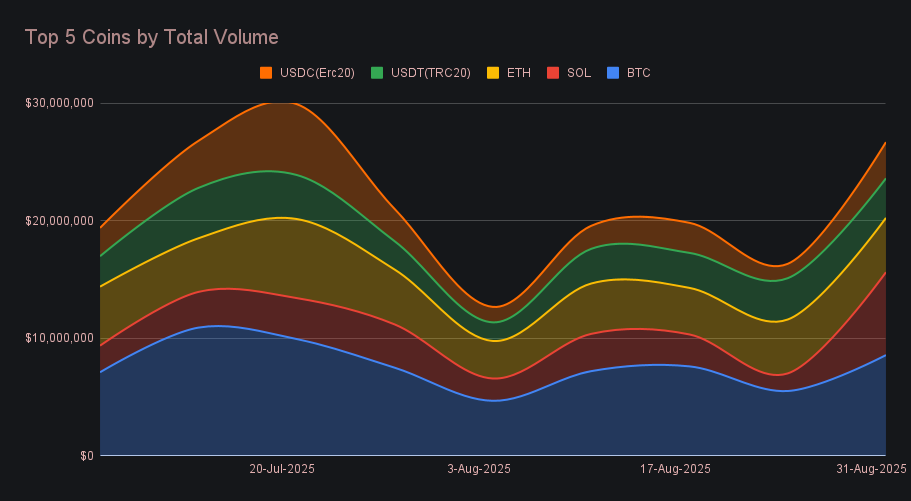Screen dimensions: 911x501
Task: Click the green USDT(TRC20) legend swatch
Action: coord(377,73)
